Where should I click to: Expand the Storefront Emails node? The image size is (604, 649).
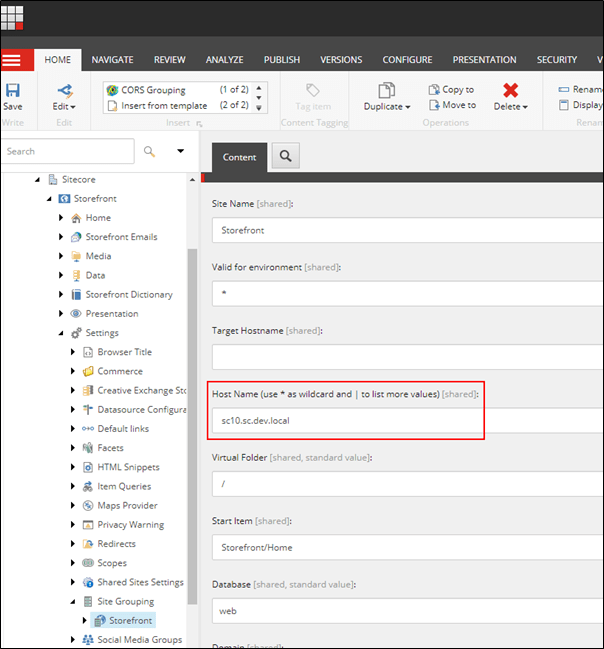point(61,237)
